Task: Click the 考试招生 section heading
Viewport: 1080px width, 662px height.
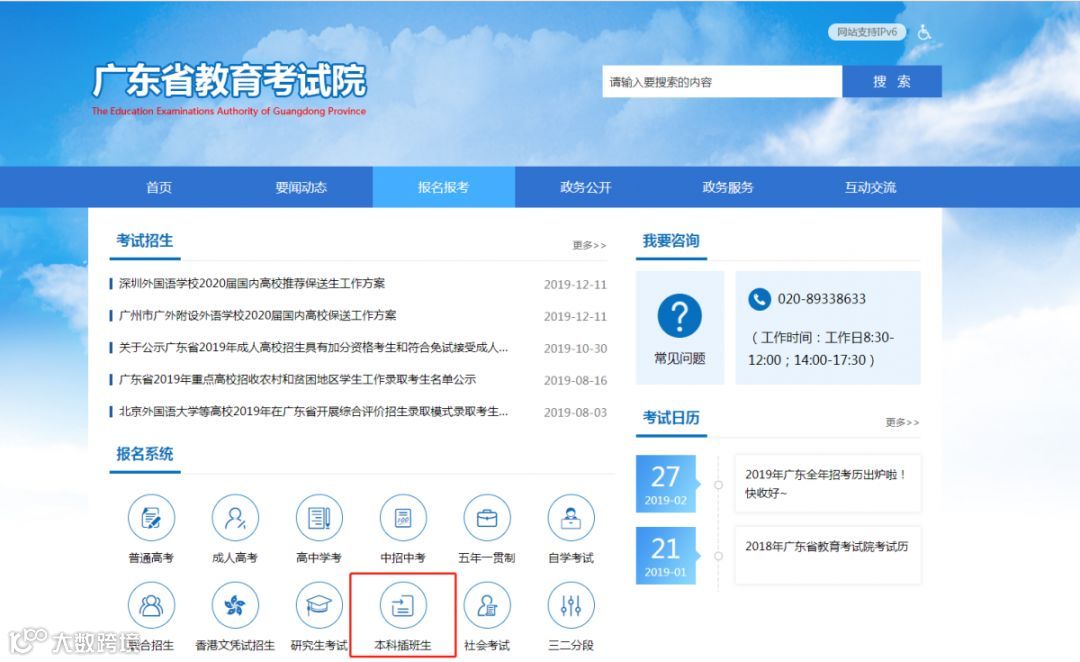Action: (x=145, y=240)
